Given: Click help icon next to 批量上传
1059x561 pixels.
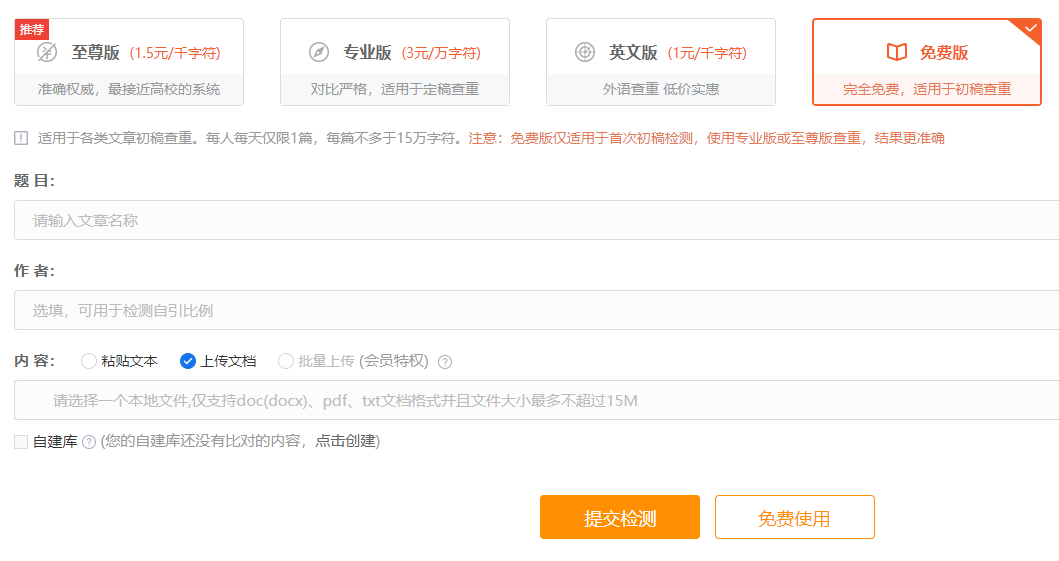Looking at the screenshot, I should pyautogui.click(x=444, y=362).
